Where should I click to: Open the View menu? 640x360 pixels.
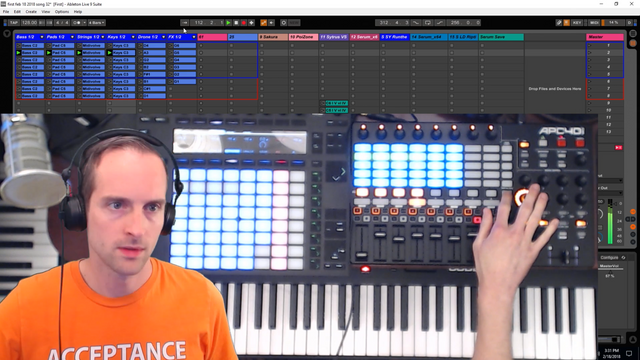pyautogui.click(x=46, y=12)
